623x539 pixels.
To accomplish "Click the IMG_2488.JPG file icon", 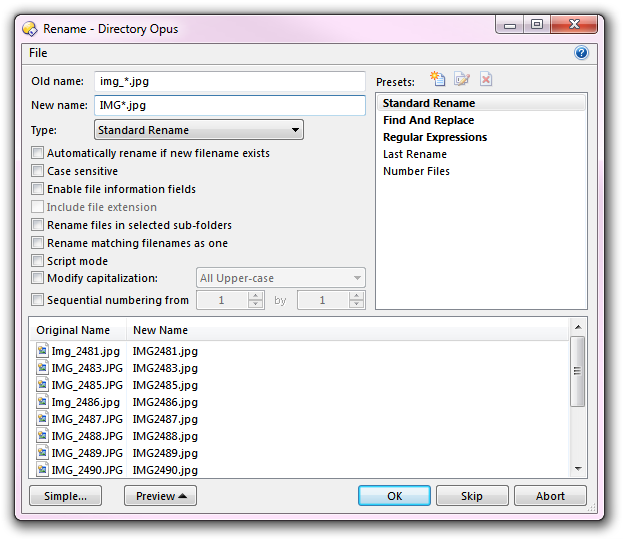I will 42,436.
